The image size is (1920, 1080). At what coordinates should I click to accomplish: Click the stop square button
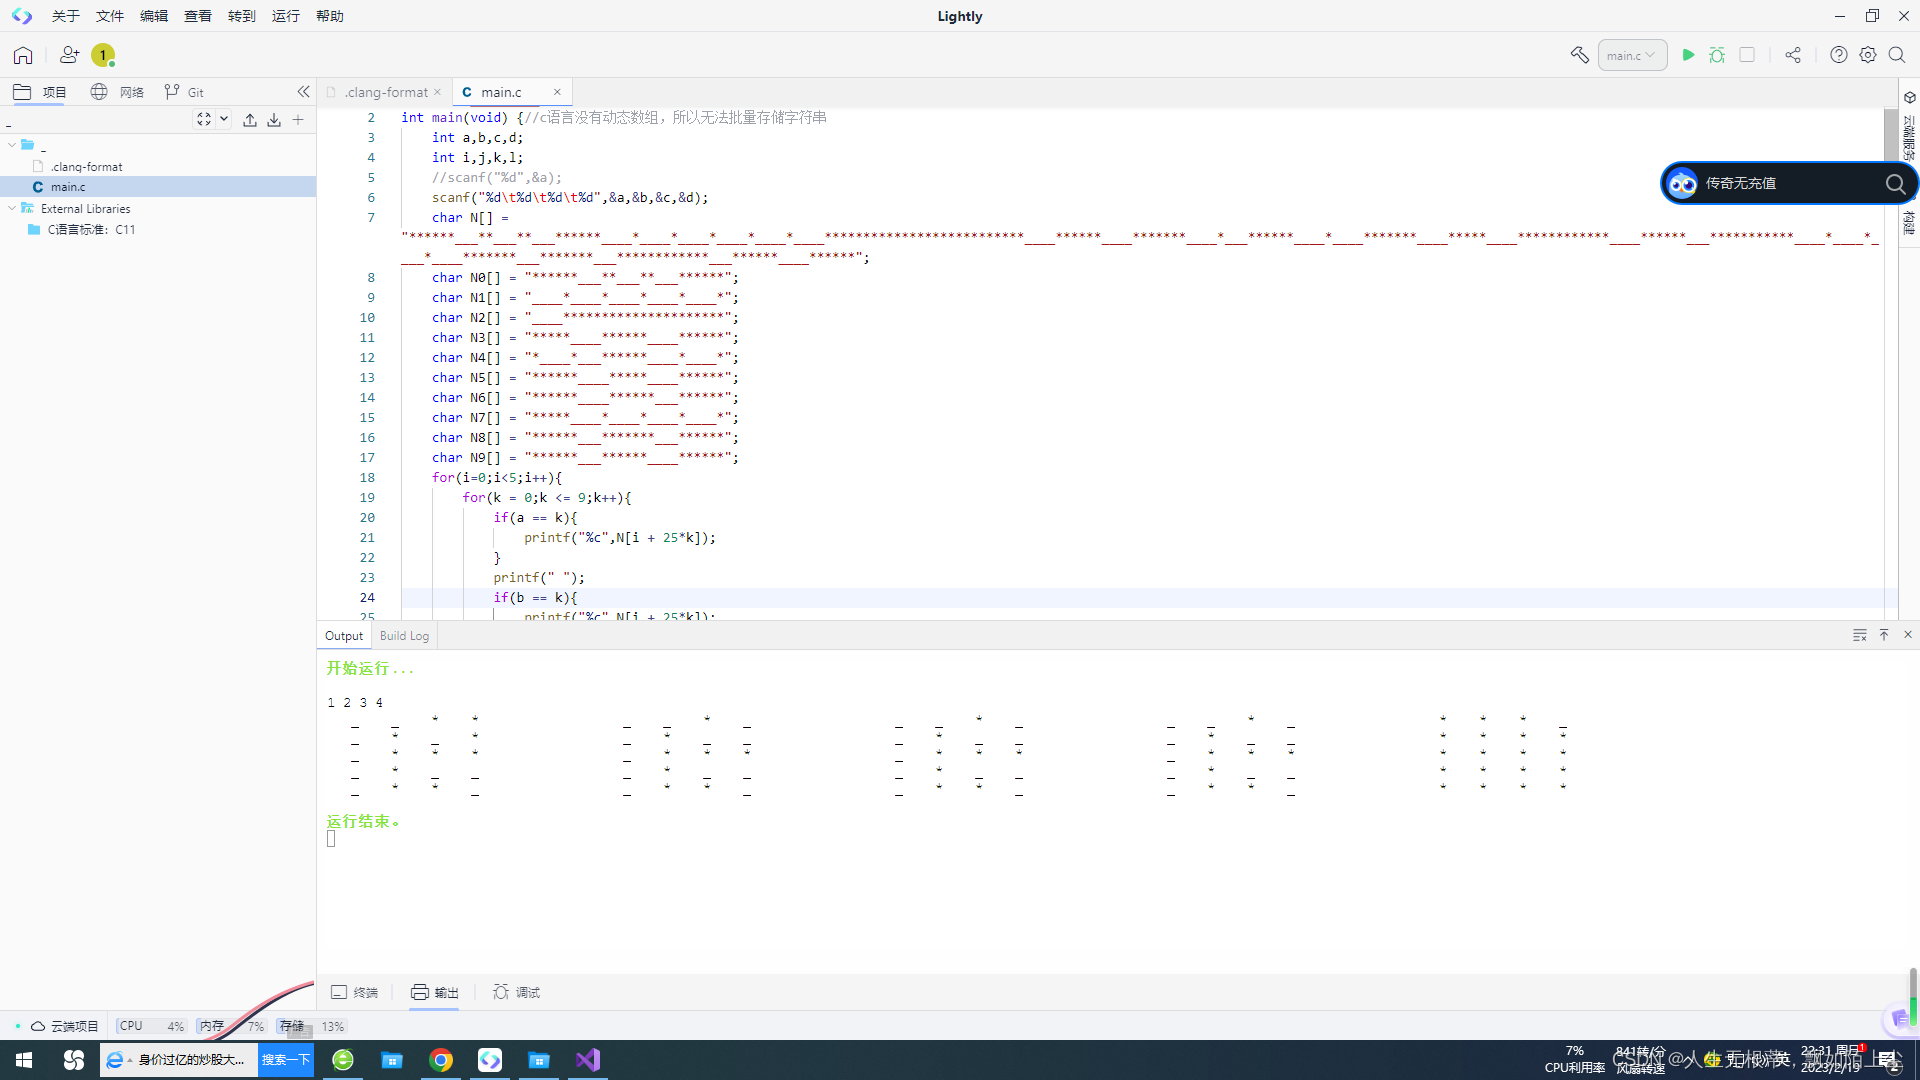pos(1747,55)
